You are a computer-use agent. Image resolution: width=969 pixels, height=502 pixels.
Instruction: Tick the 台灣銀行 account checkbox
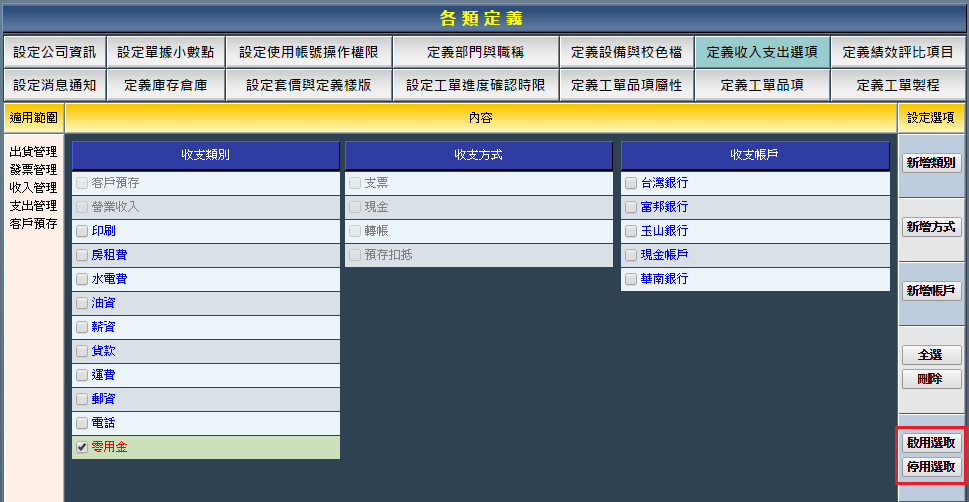click(x=631, y=183)
